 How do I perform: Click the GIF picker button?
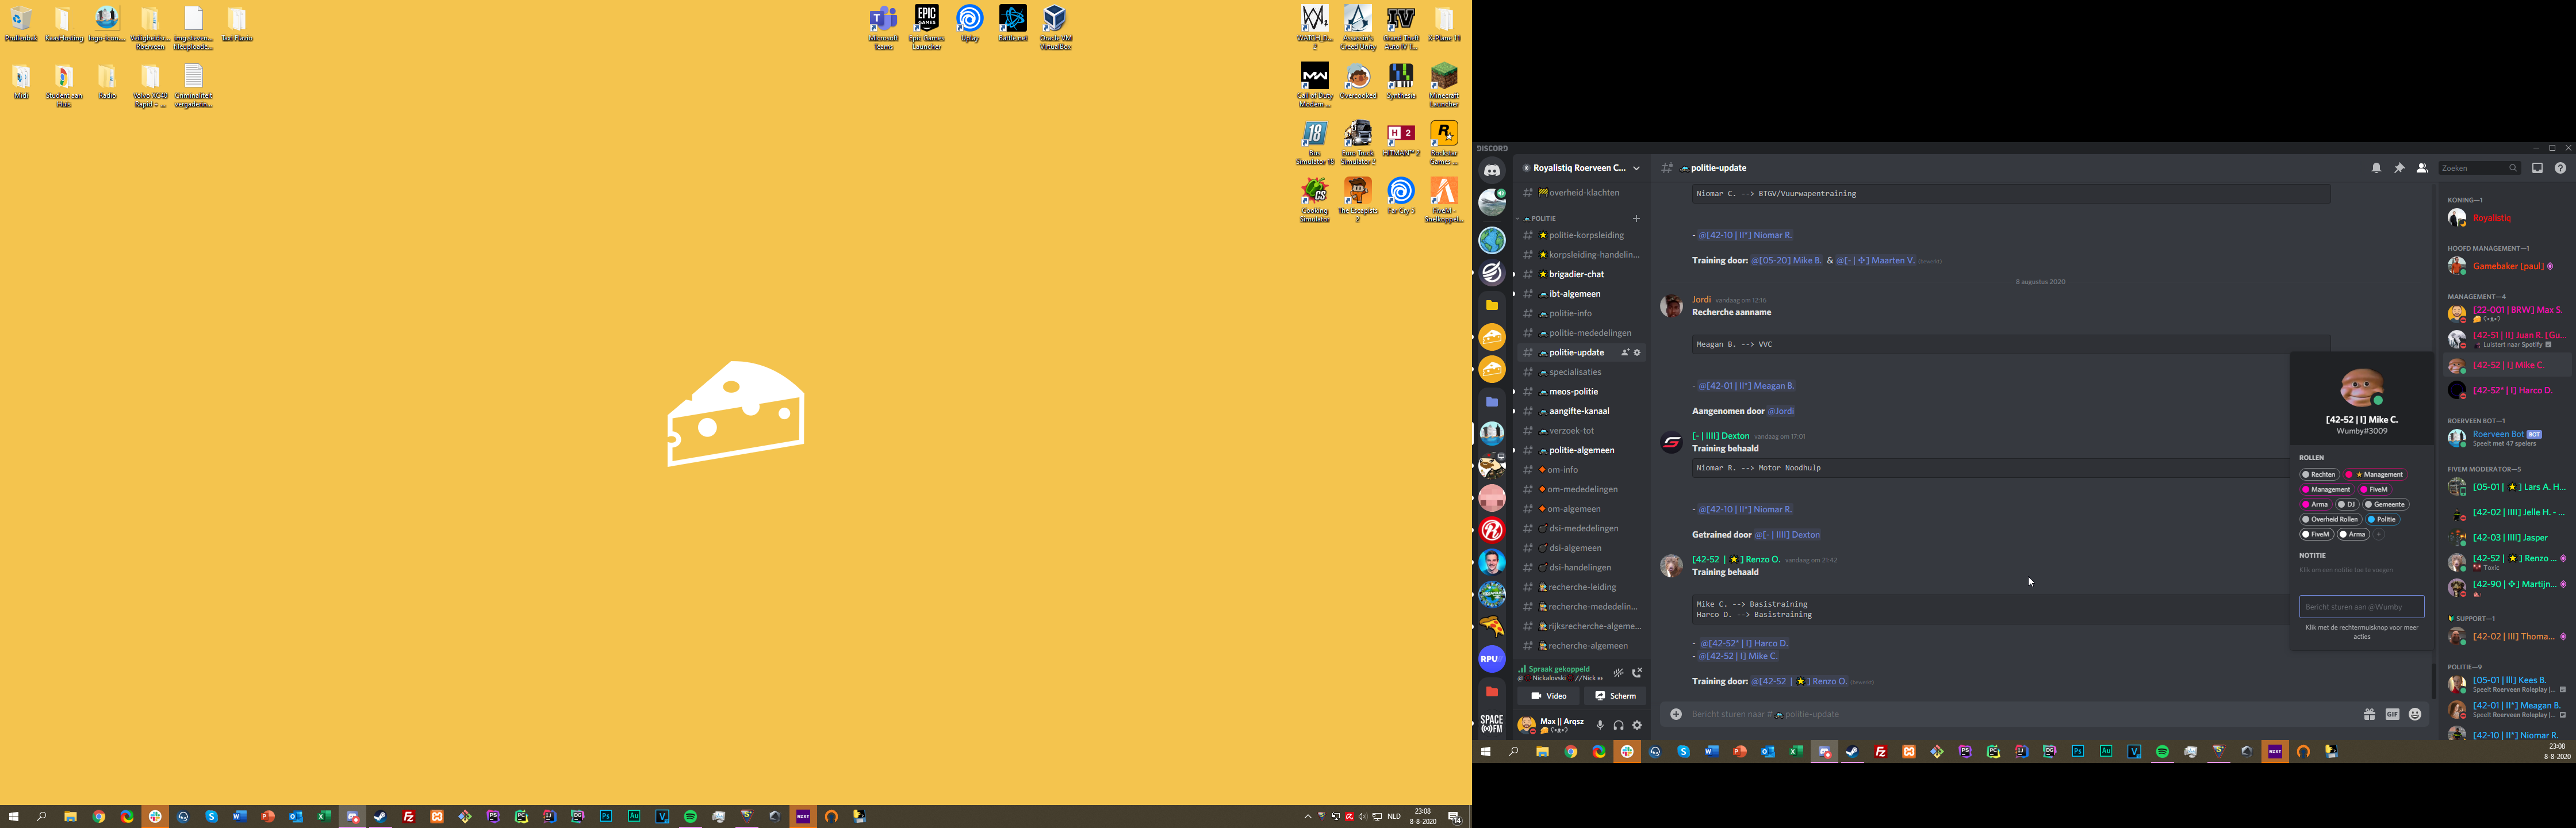click(x=2392, y=714)
